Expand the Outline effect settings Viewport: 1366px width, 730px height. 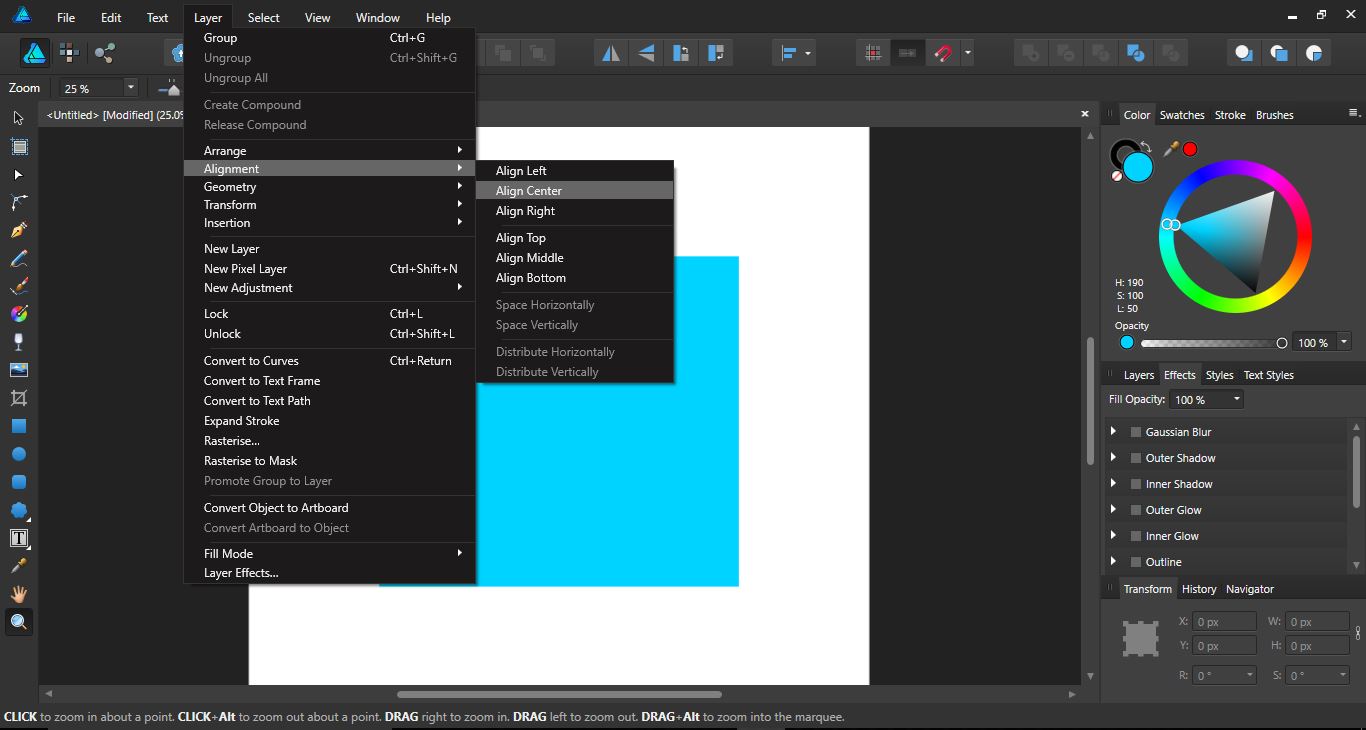pyautogui.click(x=1113, y=562)
